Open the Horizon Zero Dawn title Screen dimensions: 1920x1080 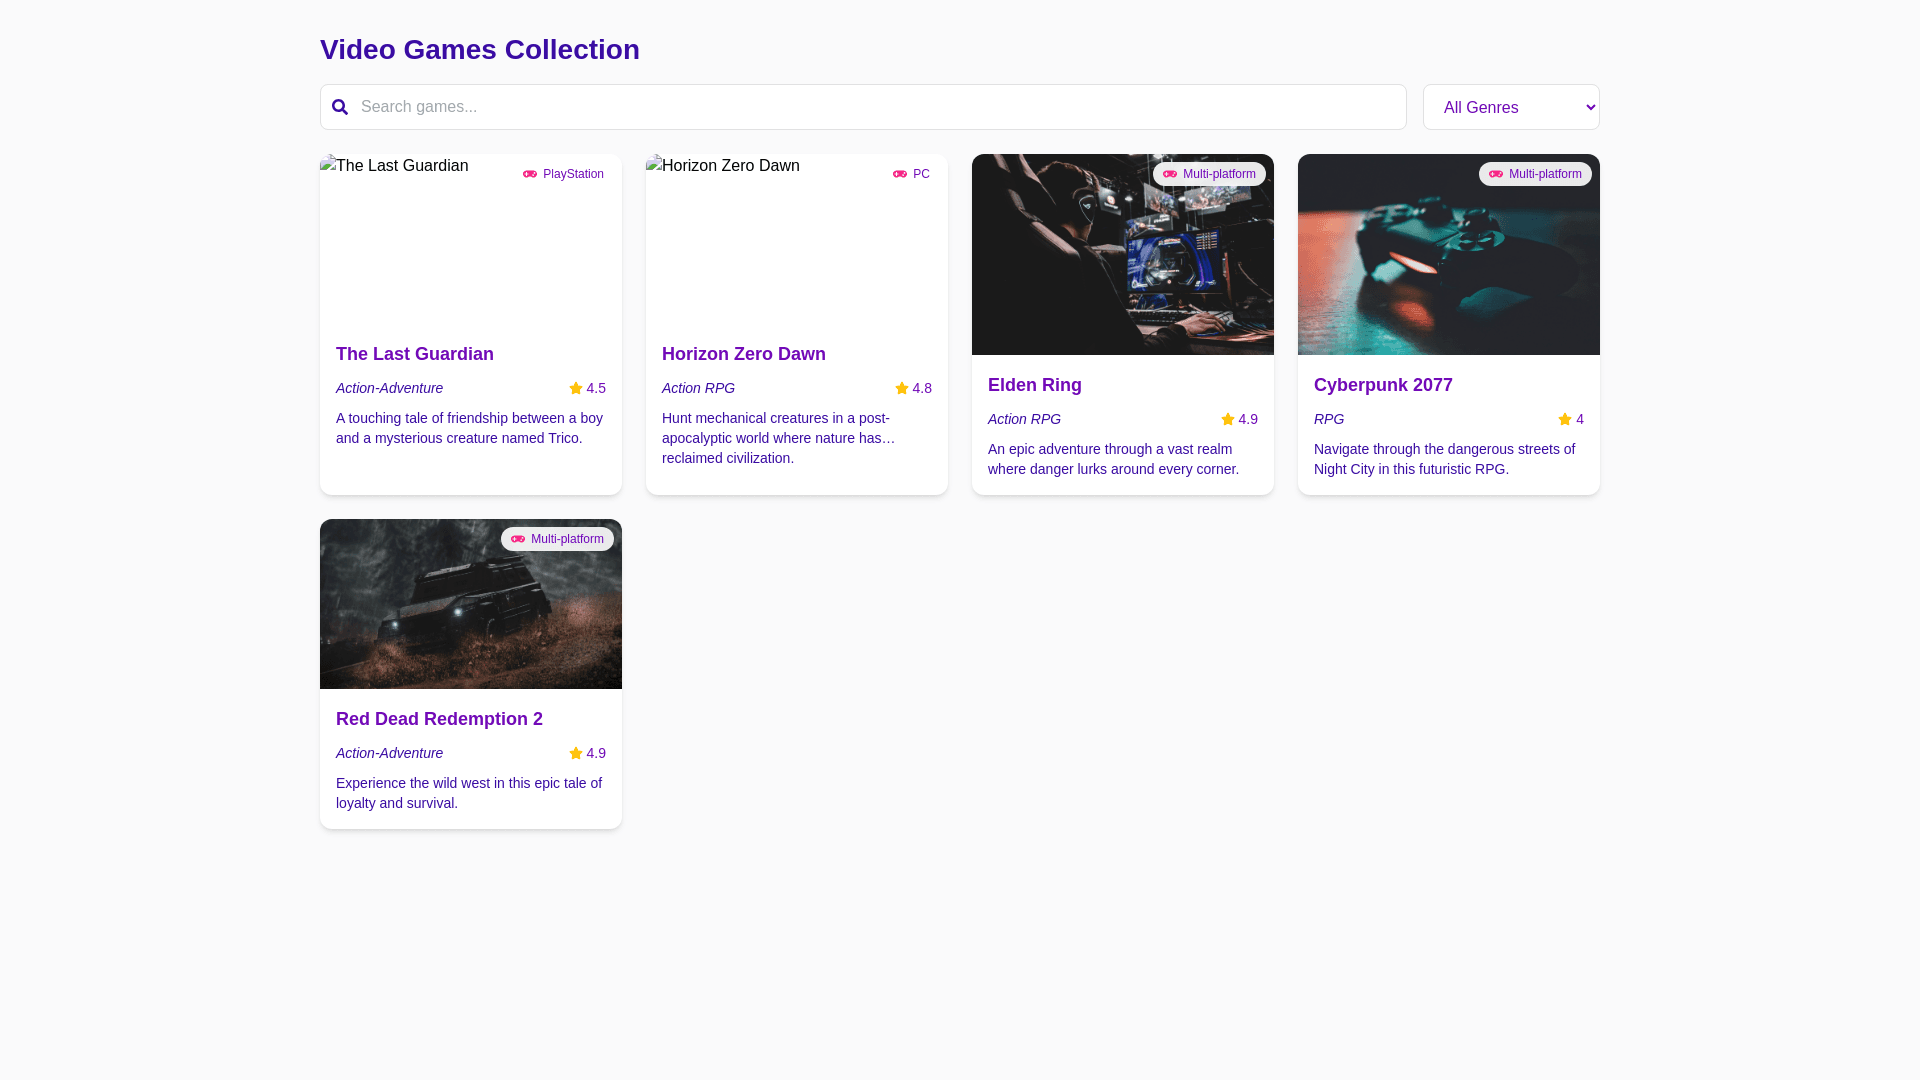[x=743, y=354]
